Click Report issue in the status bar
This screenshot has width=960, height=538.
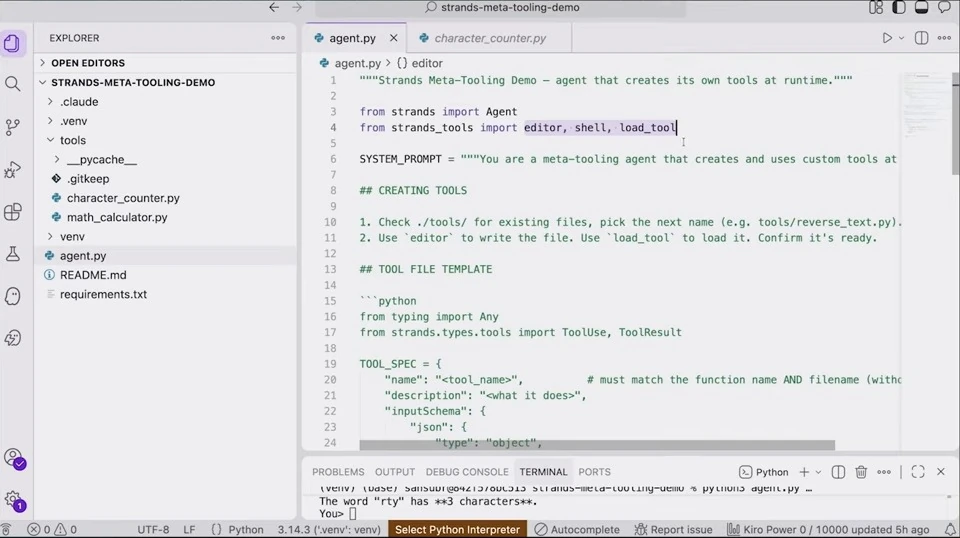pos(673,529)
